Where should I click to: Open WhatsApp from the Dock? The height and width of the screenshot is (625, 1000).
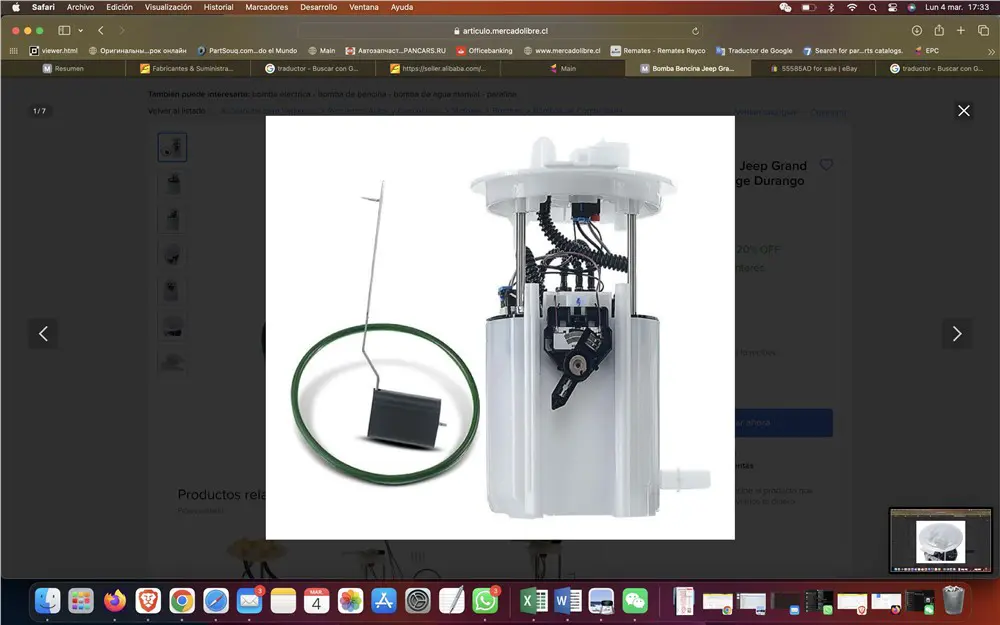coord(483,602)
